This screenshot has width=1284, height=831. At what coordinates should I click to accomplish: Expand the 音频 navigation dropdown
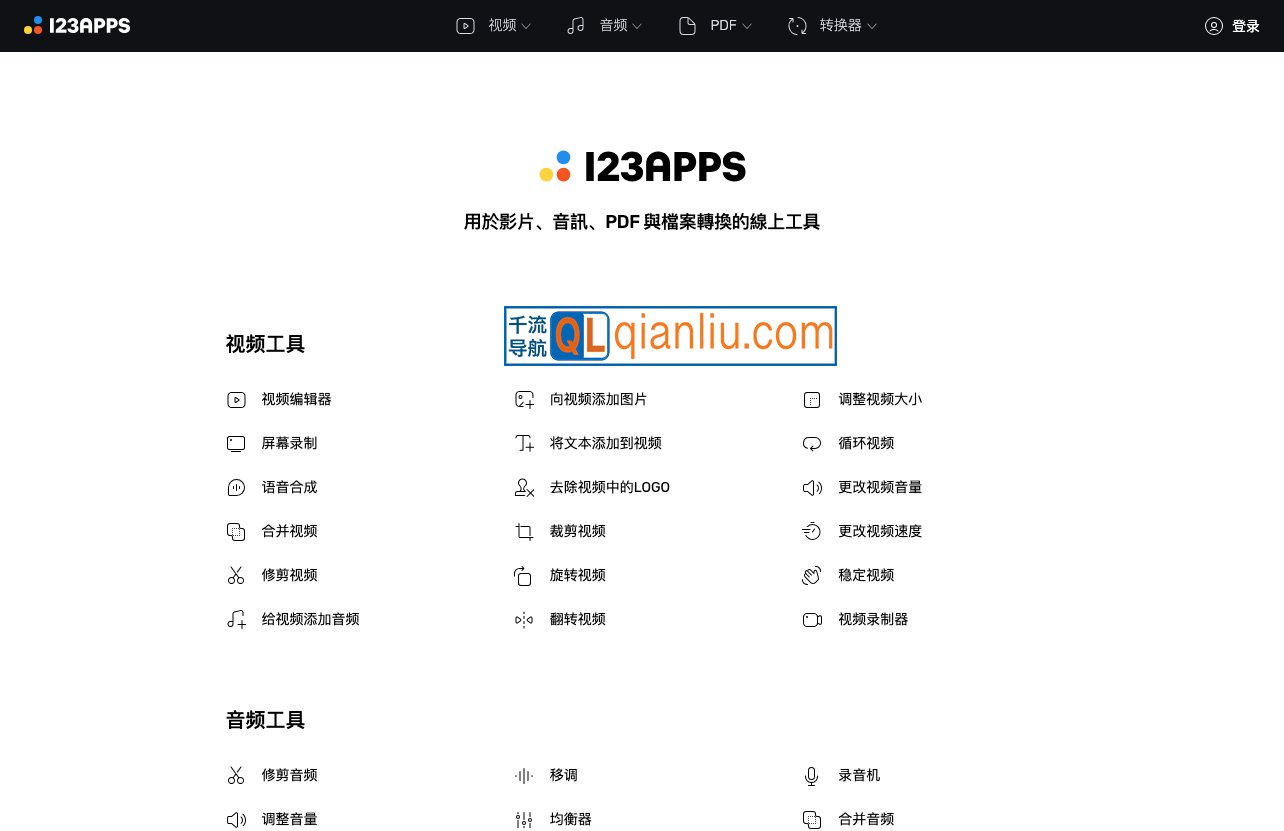(x=603, y=25)
